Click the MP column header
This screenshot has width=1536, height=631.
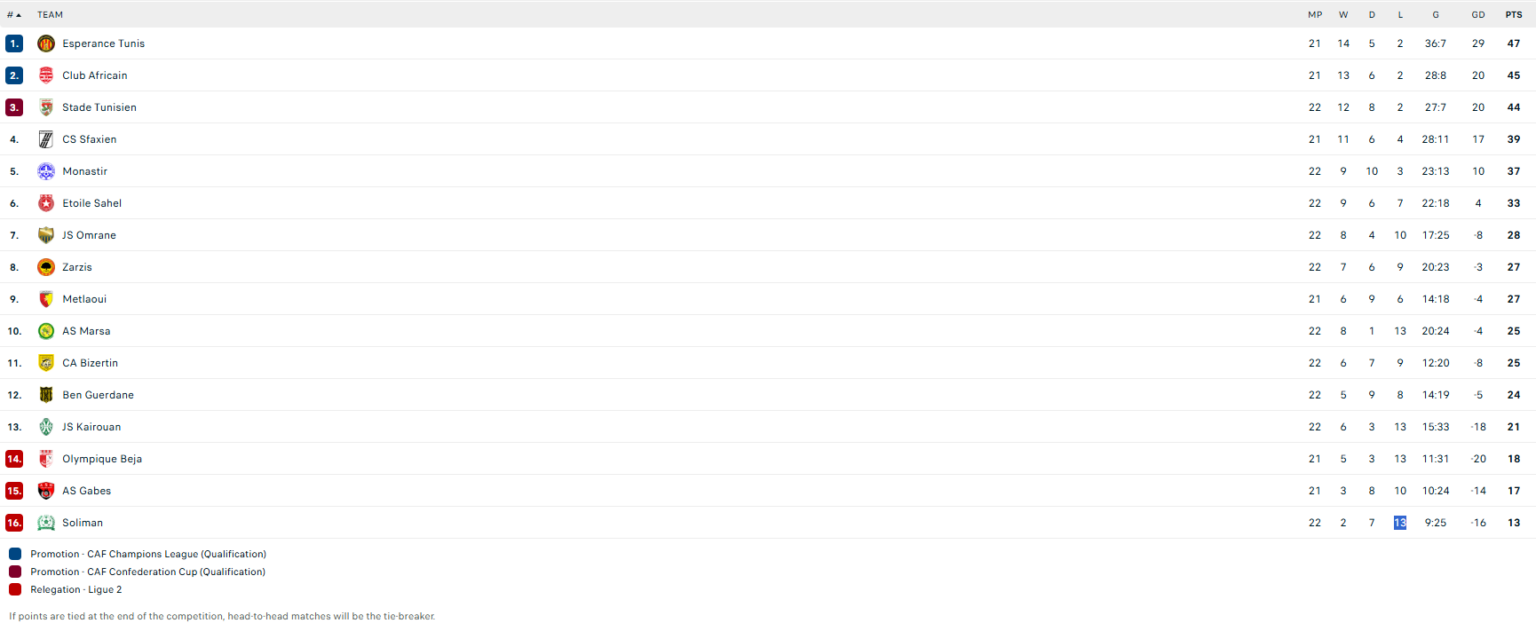coord(1314,15)
